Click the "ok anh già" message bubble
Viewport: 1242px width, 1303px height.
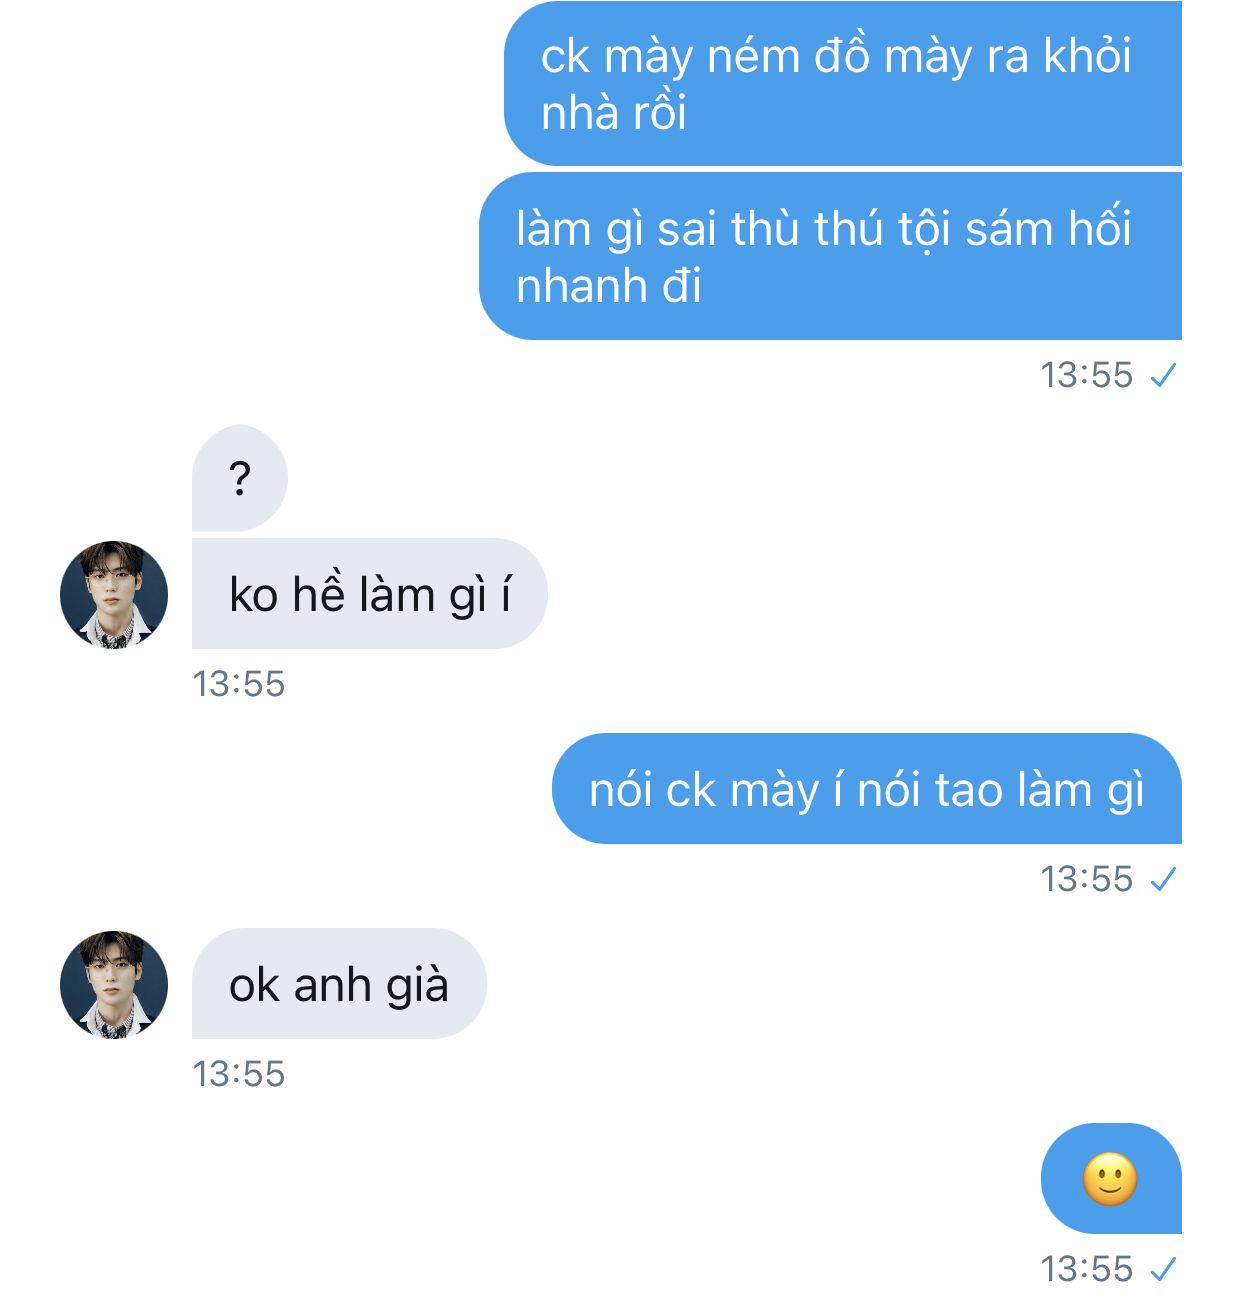pyautogui.click(x=338, y=985)
